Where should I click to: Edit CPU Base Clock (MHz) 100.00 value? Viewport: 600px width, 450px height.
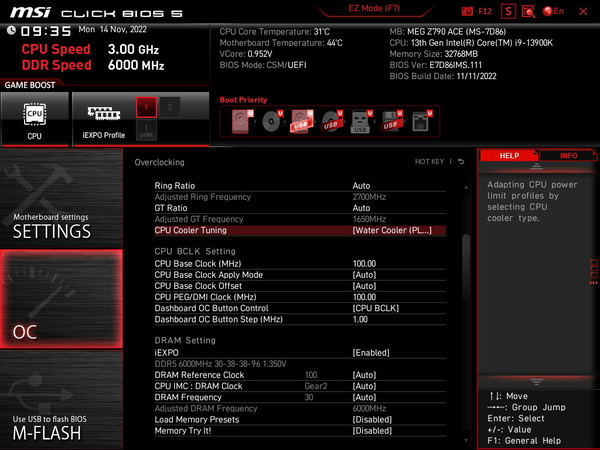point(364,264)
